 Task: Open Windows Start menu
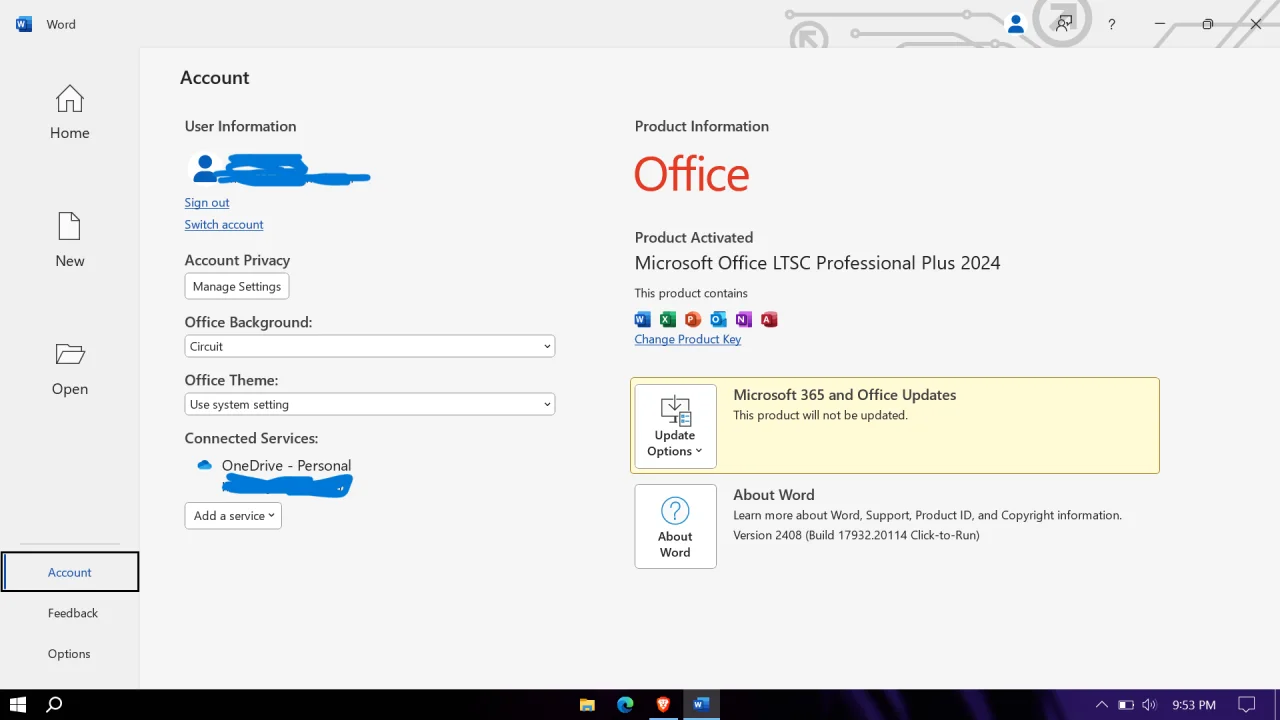click(x=17, y=704)
